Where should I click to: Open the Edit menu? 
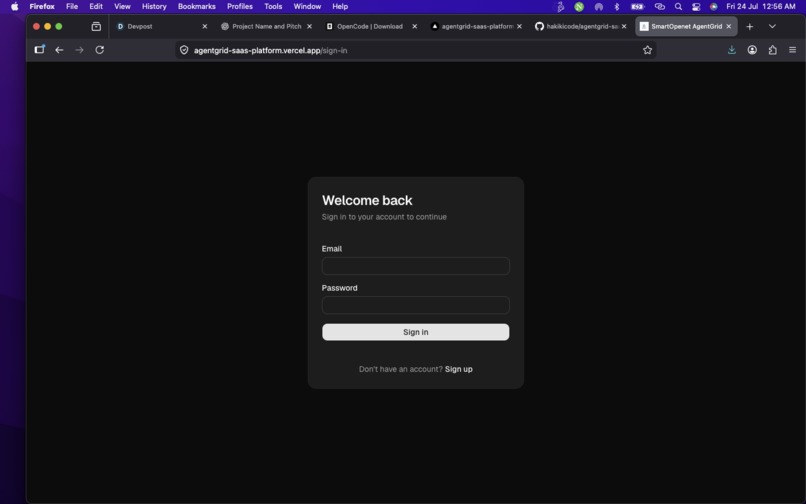coord(96,6)
